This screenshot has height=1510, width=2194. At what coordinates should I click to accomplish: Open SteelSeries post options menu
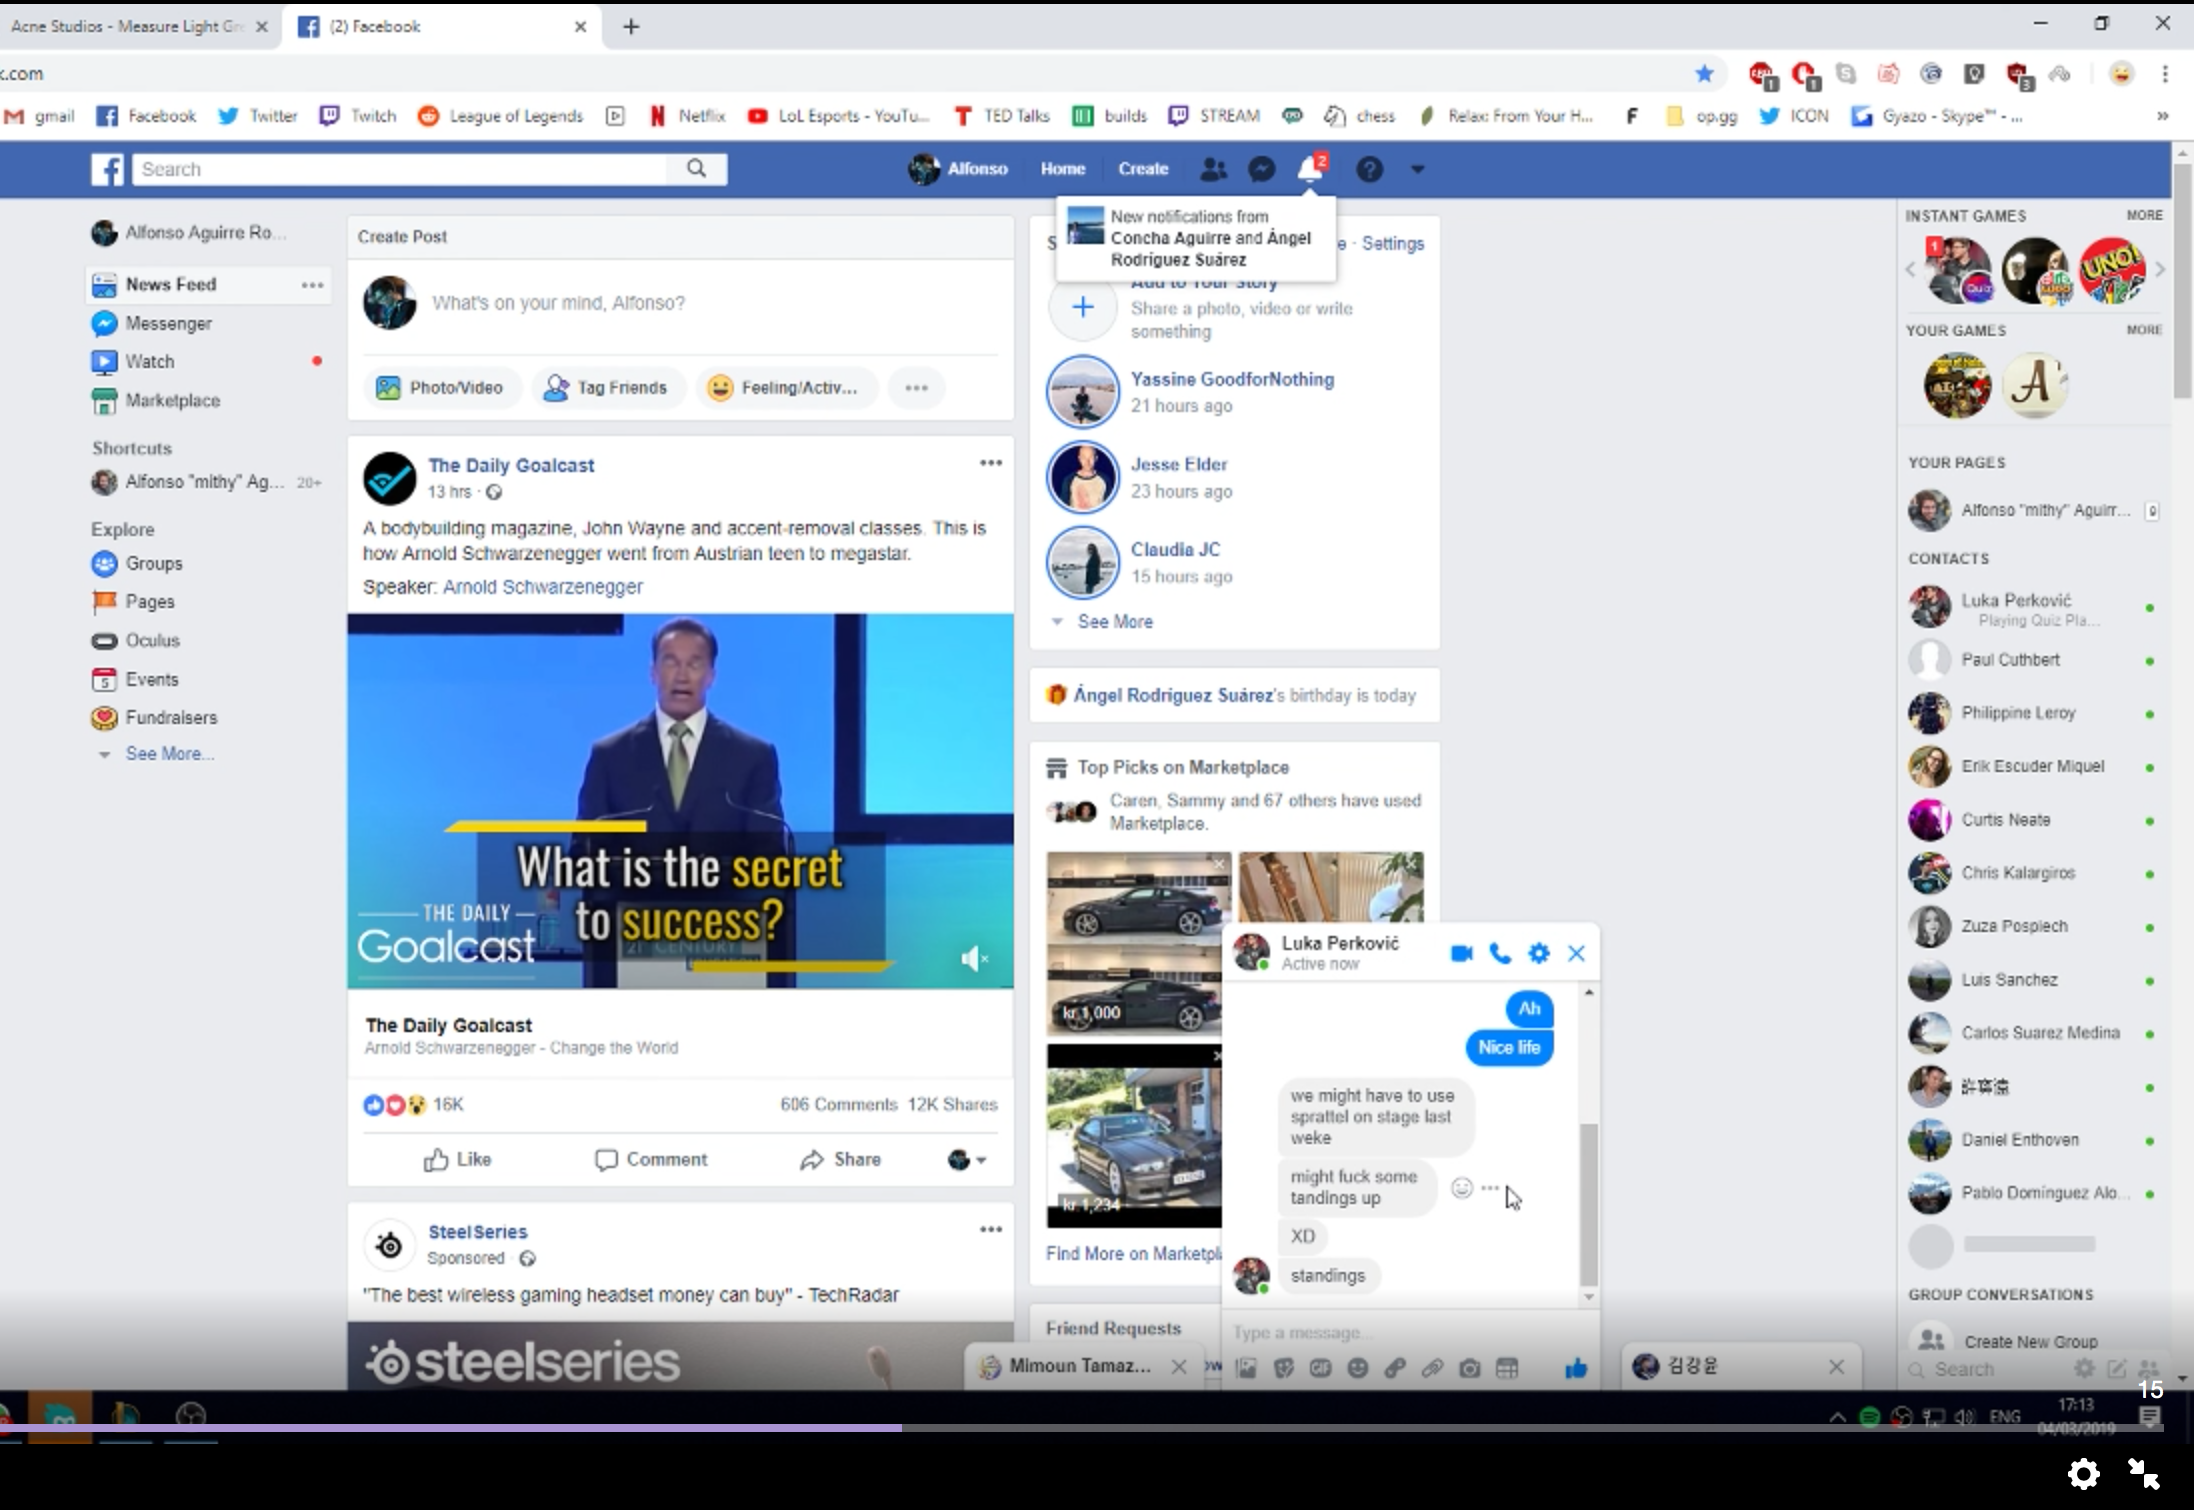[x=990, y=1229]
